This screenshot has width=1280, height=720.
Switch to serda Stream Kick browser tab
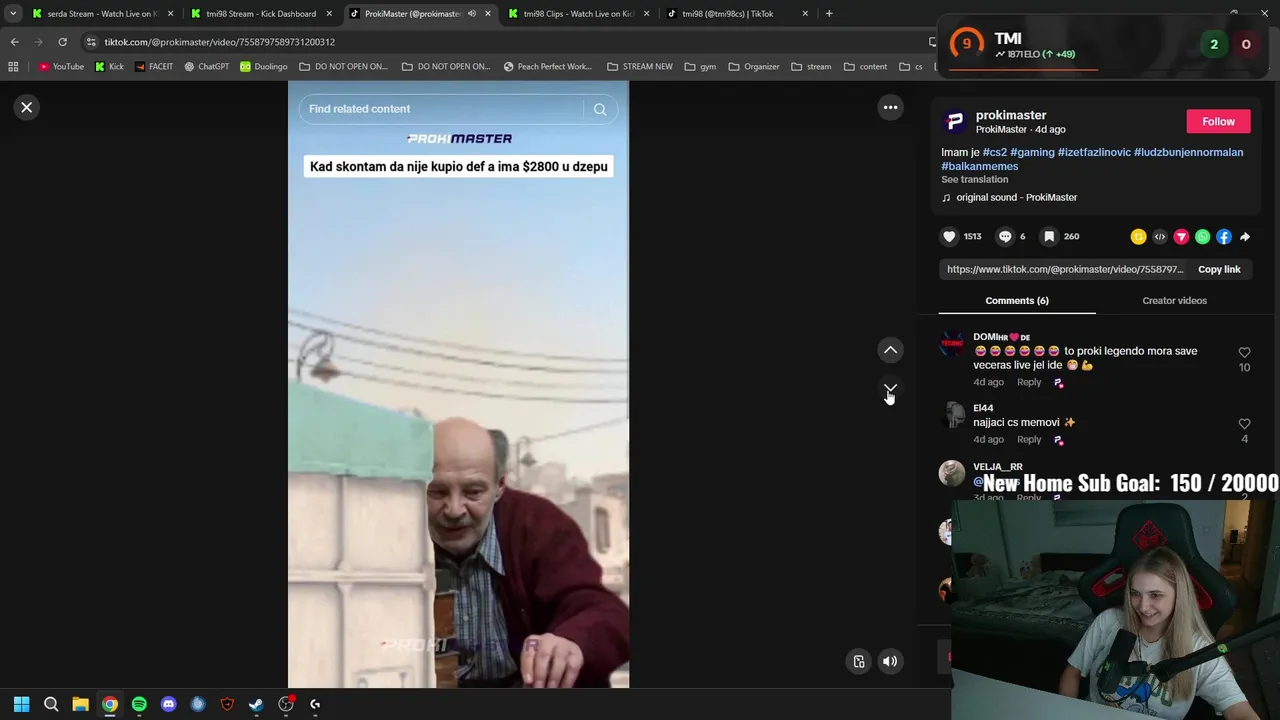tap(102, 14)
